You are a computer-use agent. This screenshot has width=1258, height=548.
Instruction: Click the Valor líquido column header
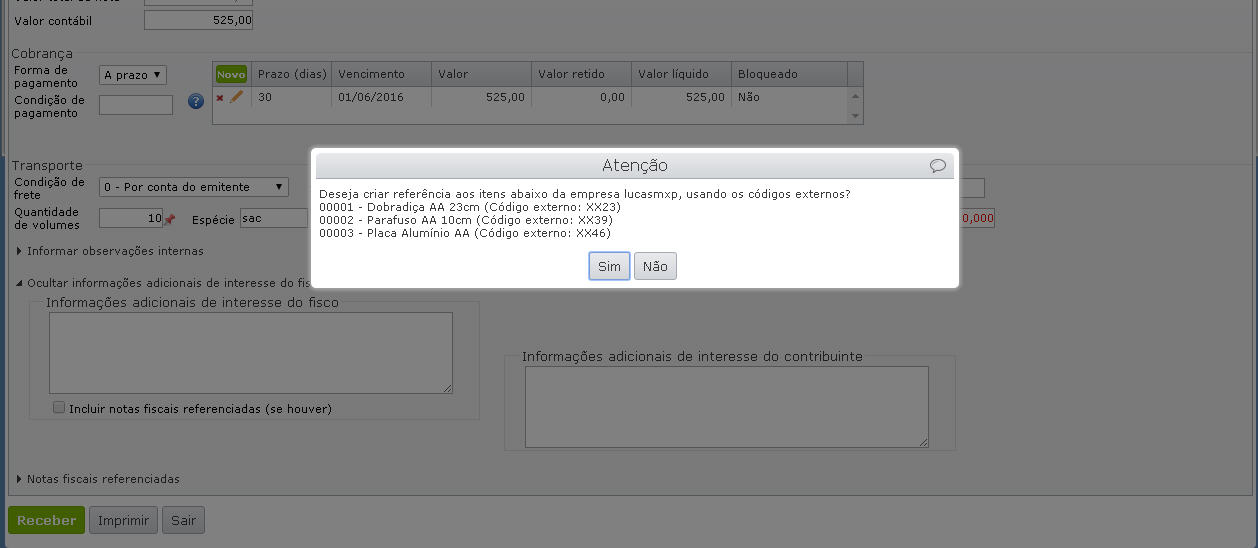[681, 74]
